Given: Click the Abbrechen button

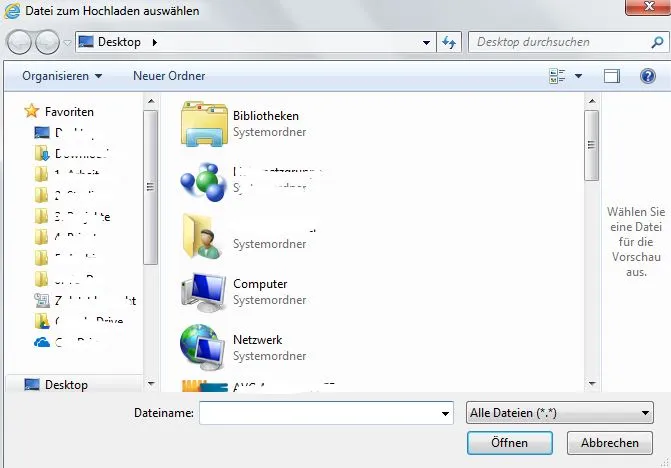Looking at the screenshot, I should coord(610,443).
